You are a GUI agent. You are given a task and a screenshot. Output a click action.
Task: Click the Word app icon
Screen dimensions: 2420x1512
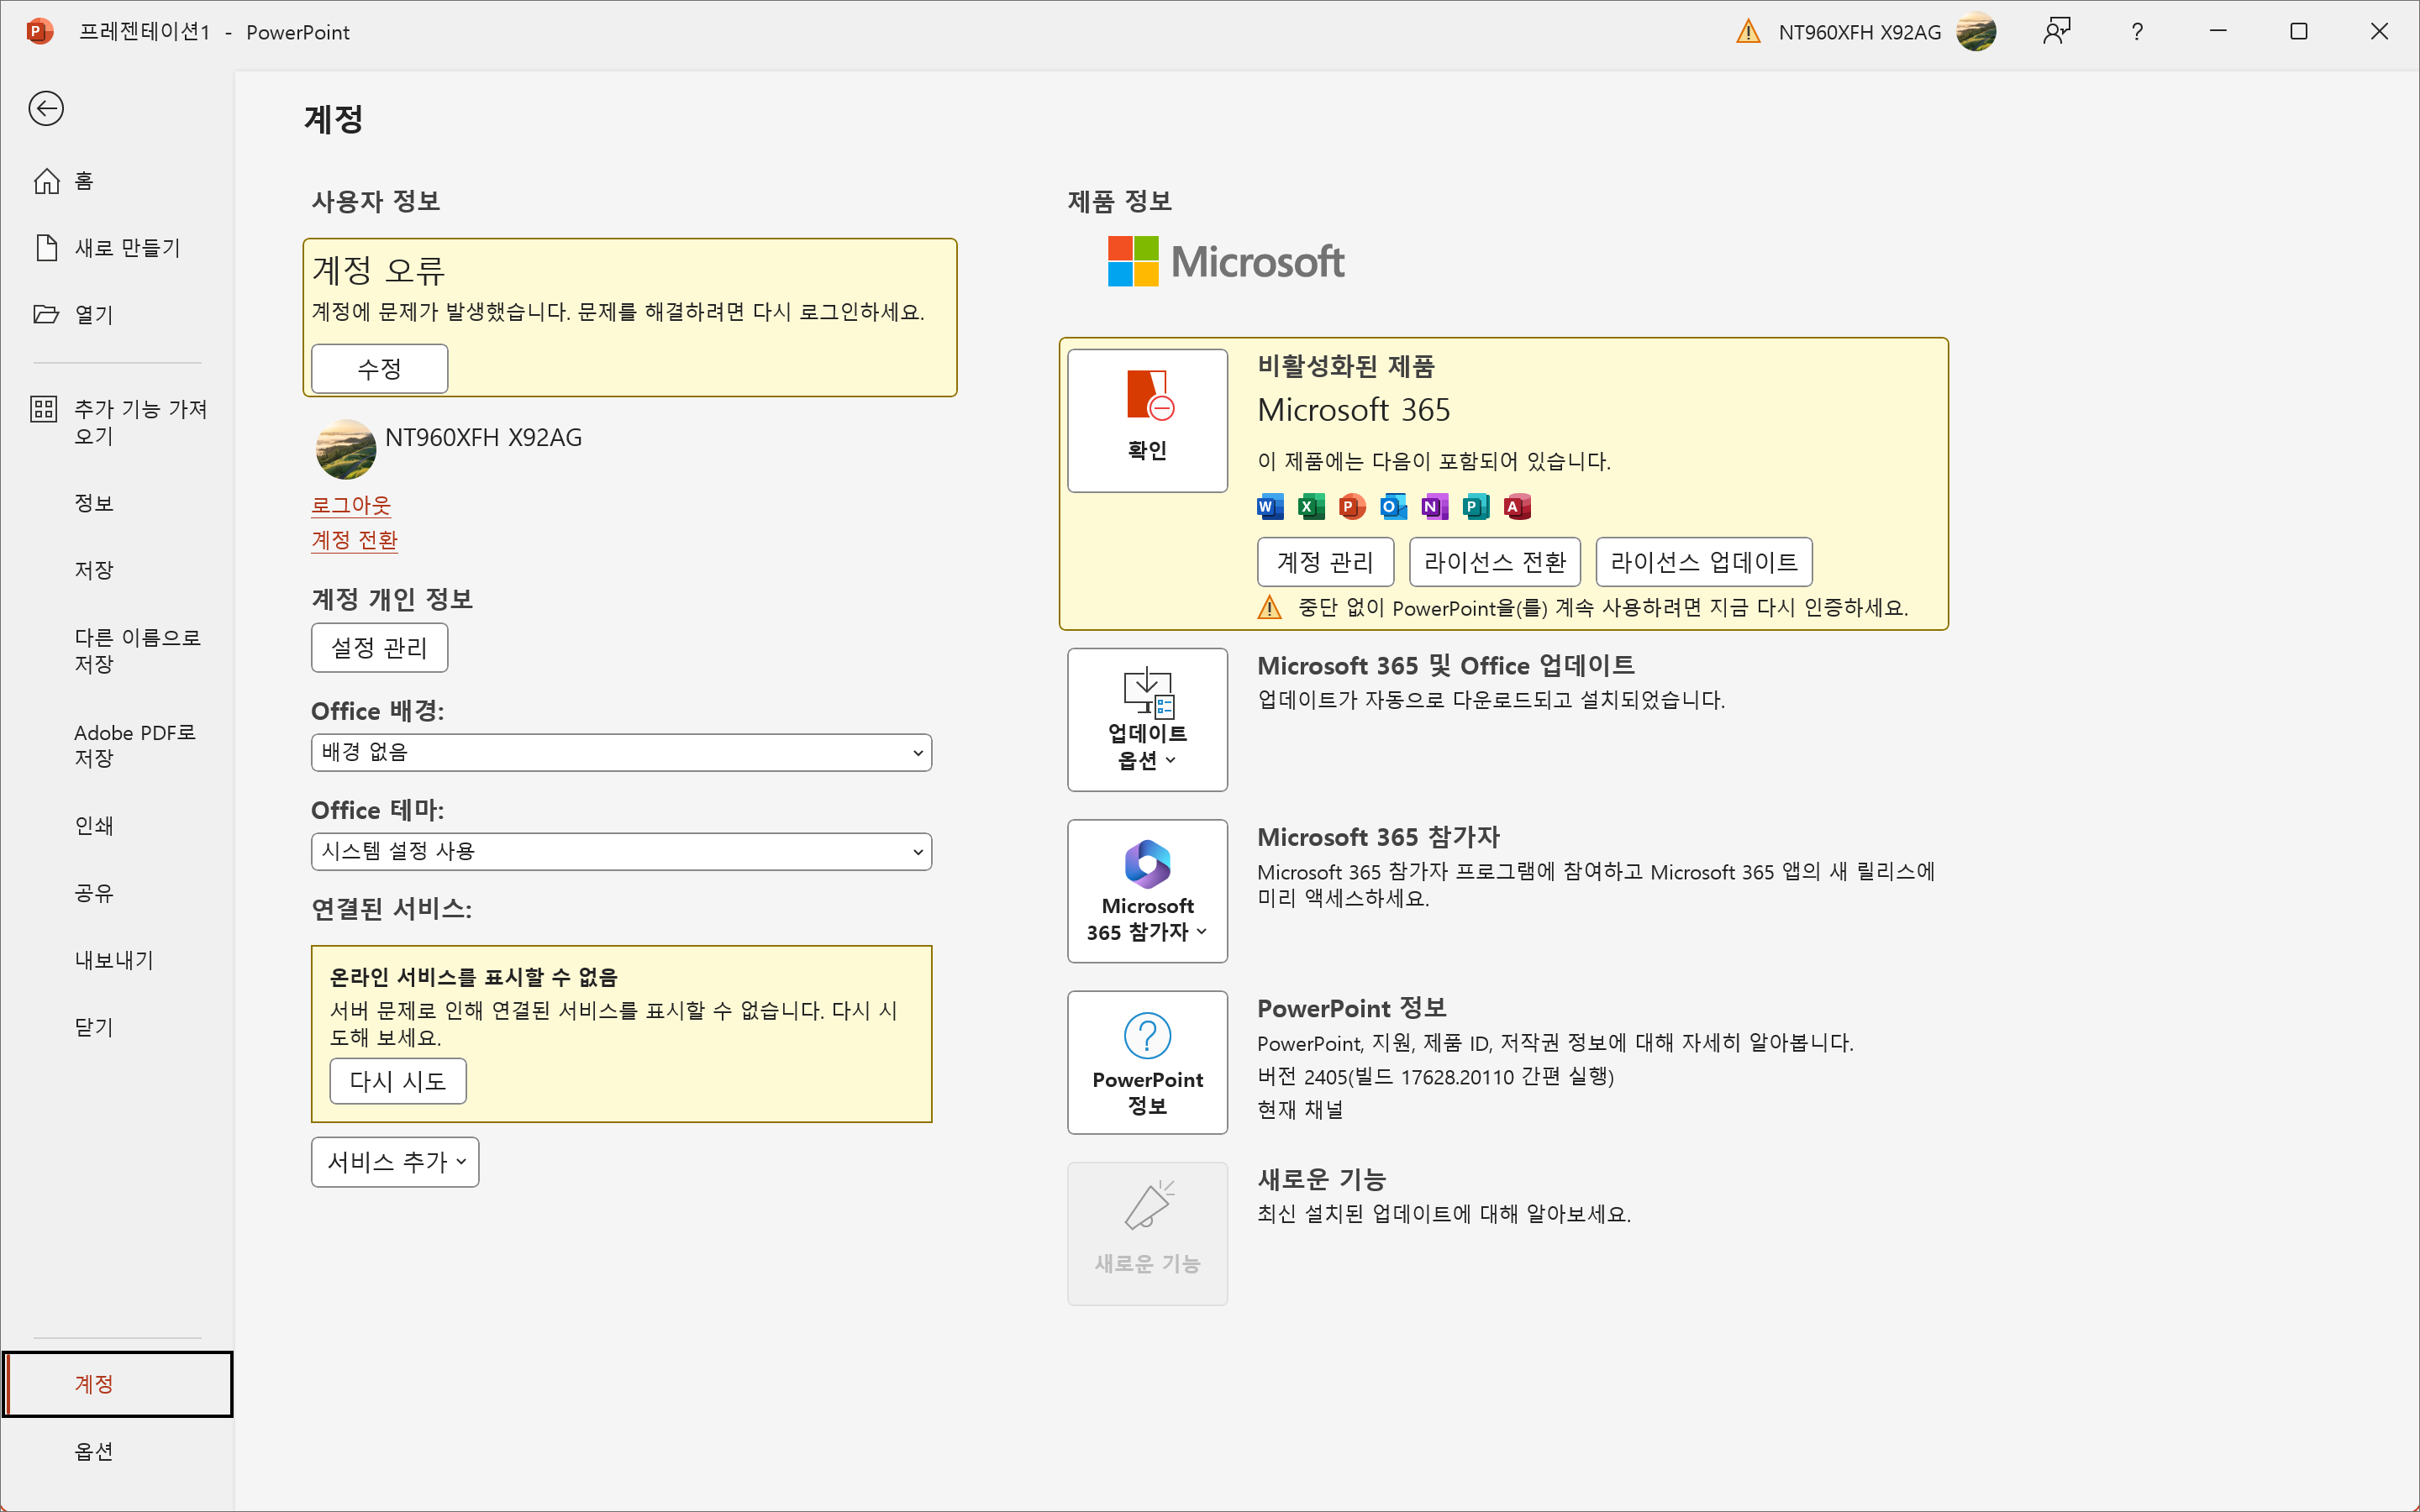(1270, 507)
